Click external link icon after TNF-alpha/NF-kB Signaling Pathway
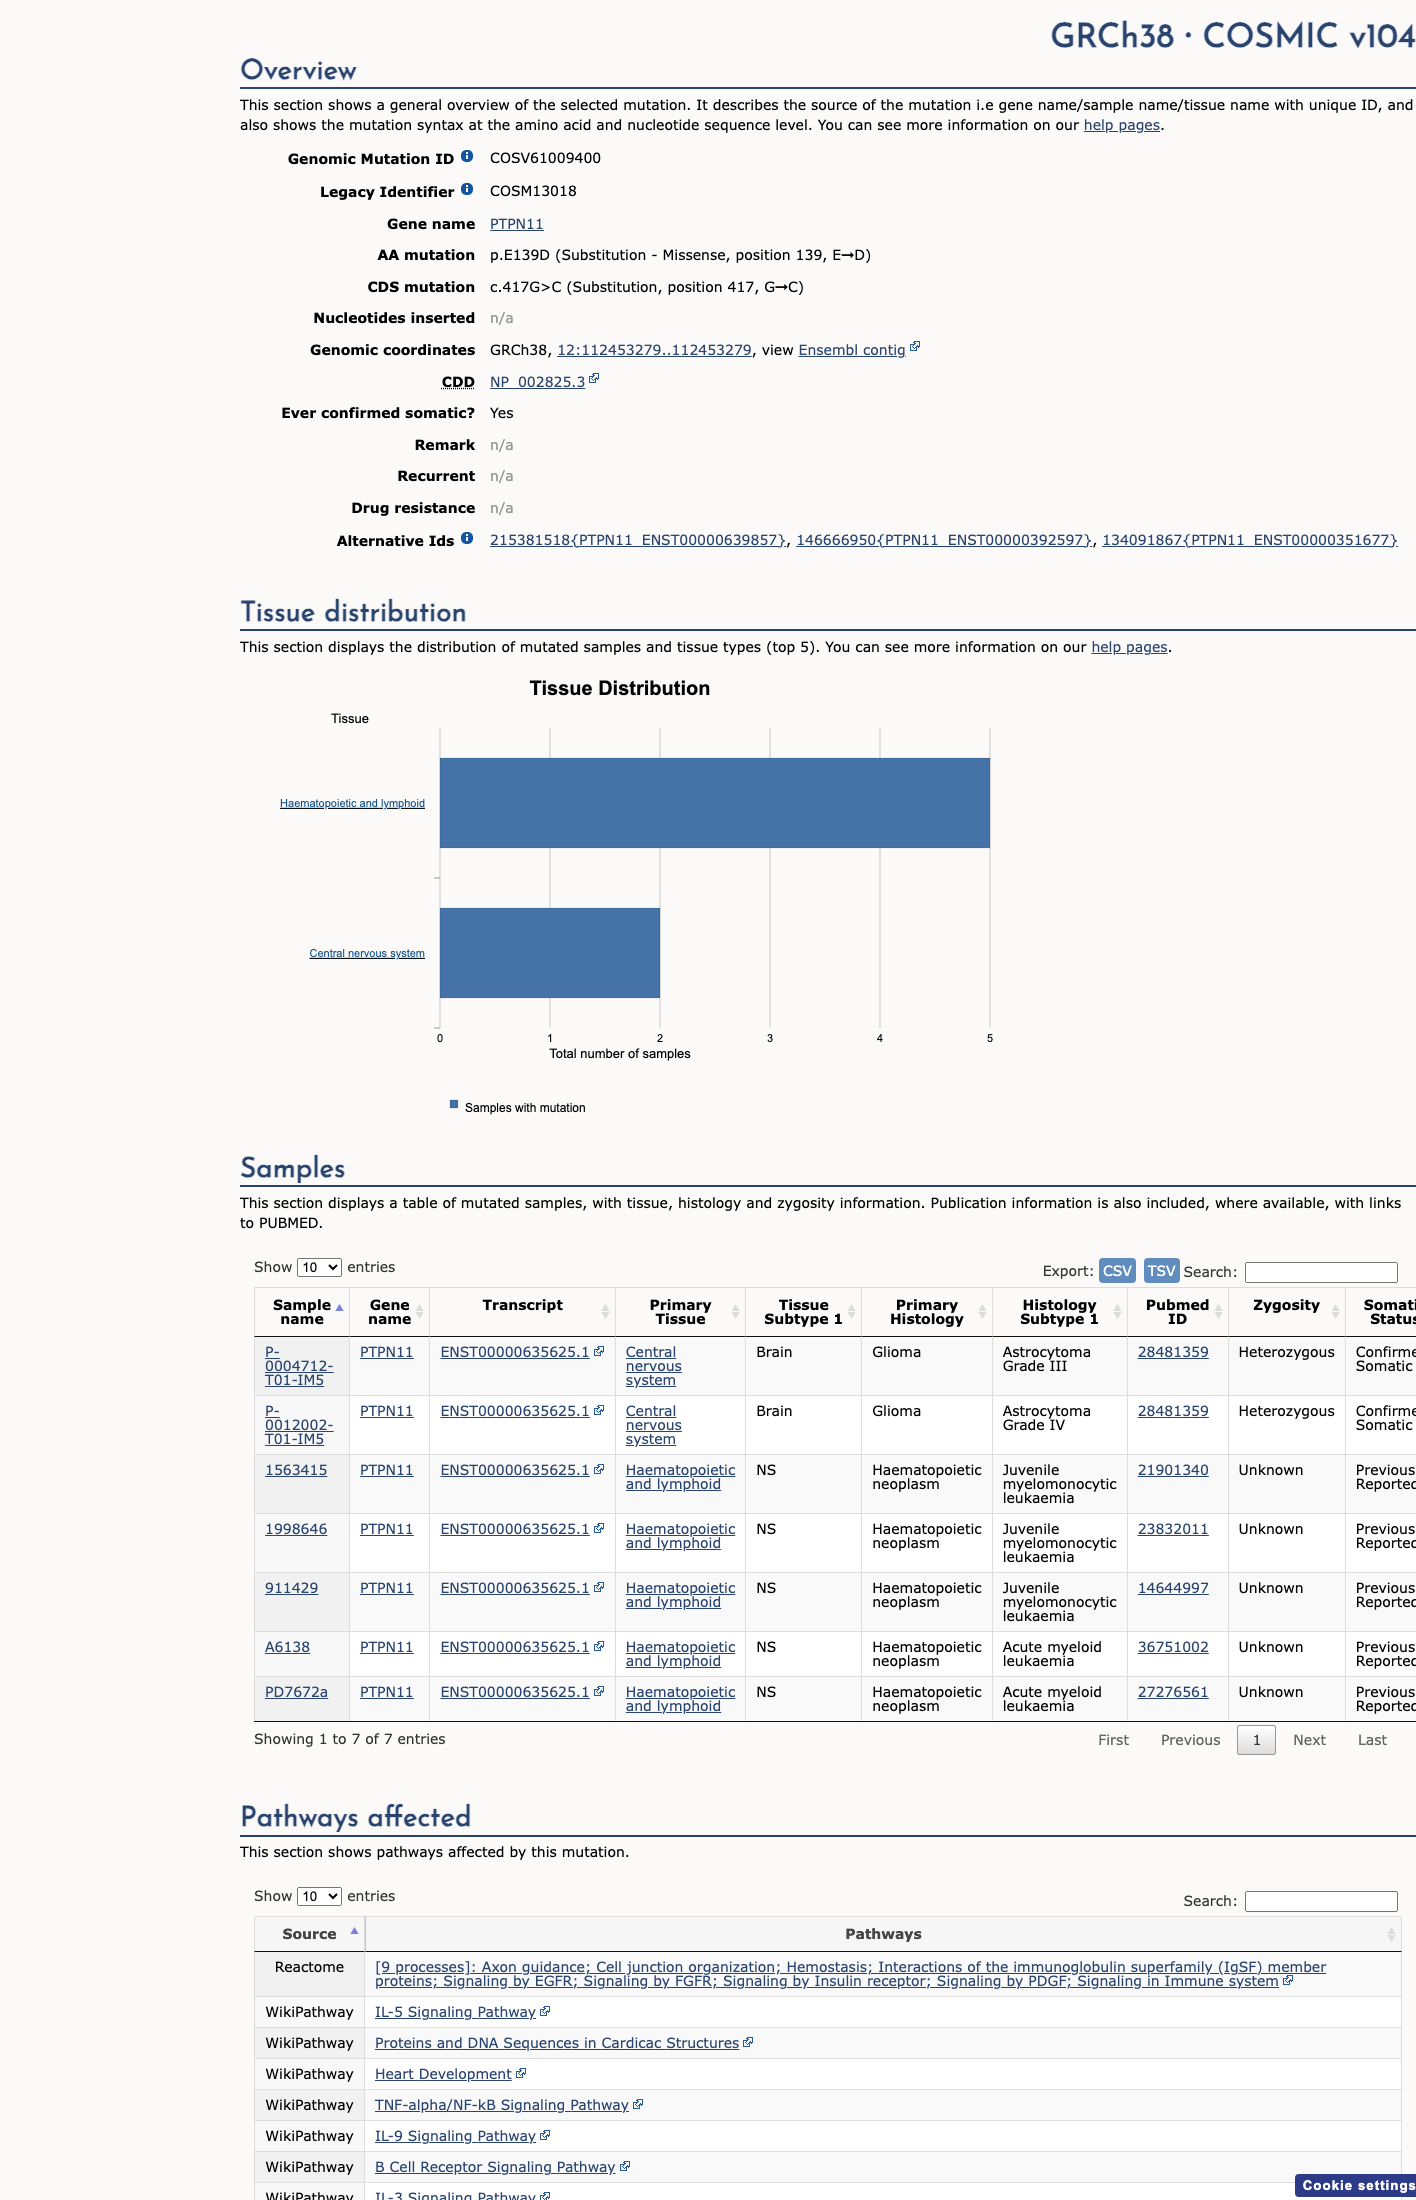The height and width of the screenshot is (2200, 1416). pyautogui.click(x=638, y=2103)
